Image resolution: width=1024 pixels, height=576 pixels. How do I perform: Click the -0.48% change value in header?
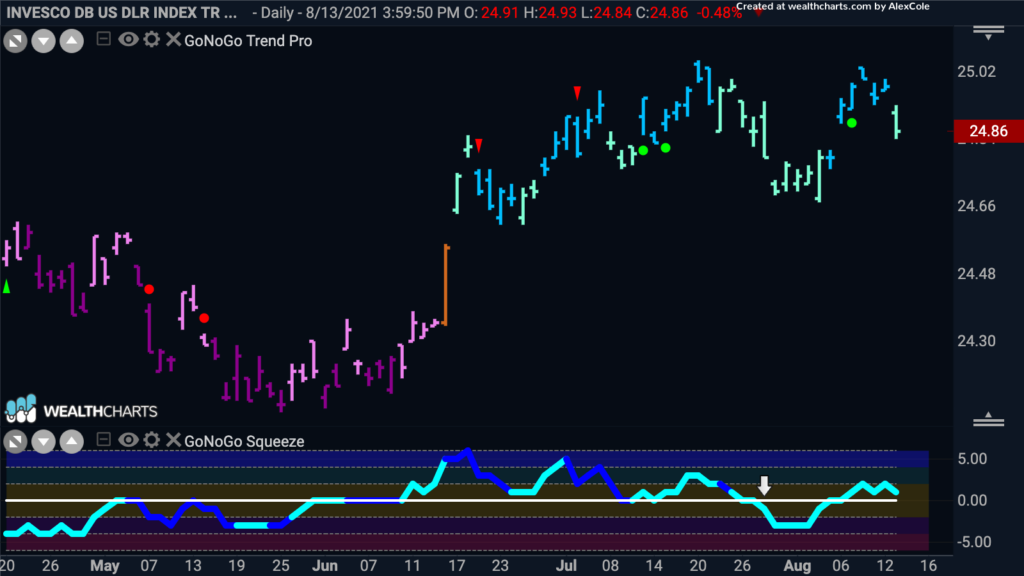pos(719,13)
